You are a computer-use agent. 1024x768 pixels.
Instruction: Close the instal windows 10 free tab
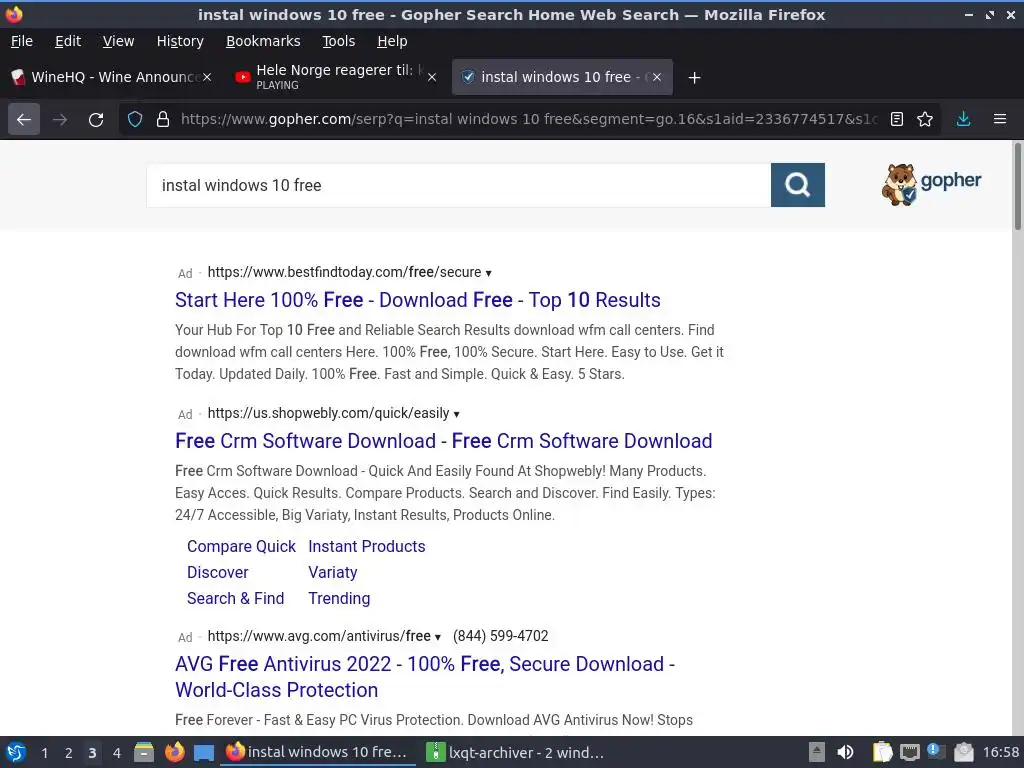click(657, 77)
